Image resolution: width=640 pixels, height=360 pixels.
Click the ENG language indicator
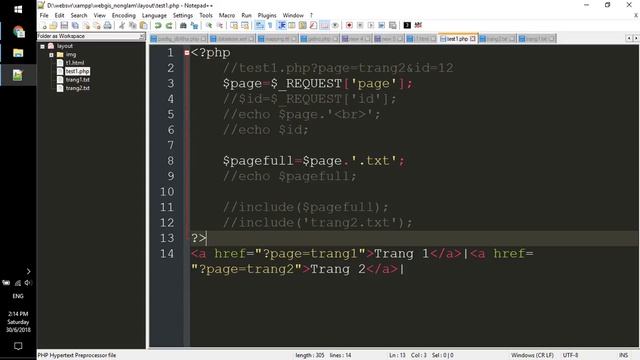click(x=18, y=296)
